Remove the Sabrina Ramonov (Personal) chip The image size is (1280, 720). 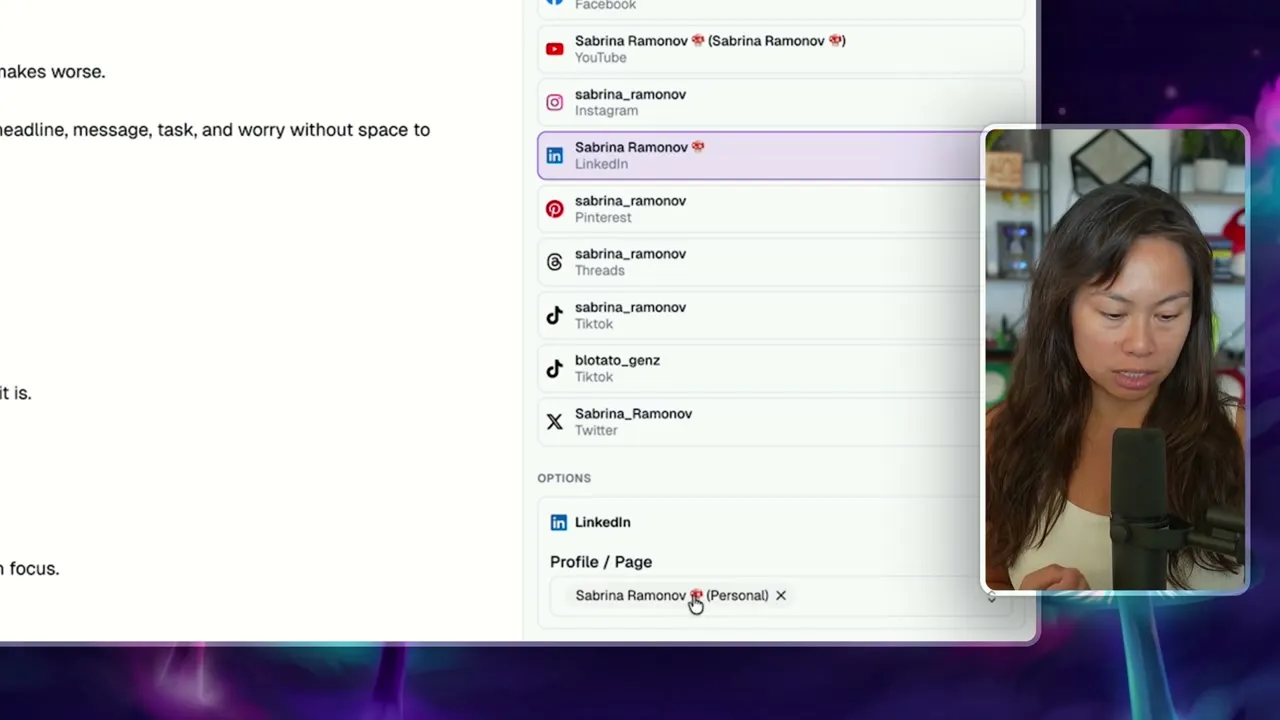[781, 595]
